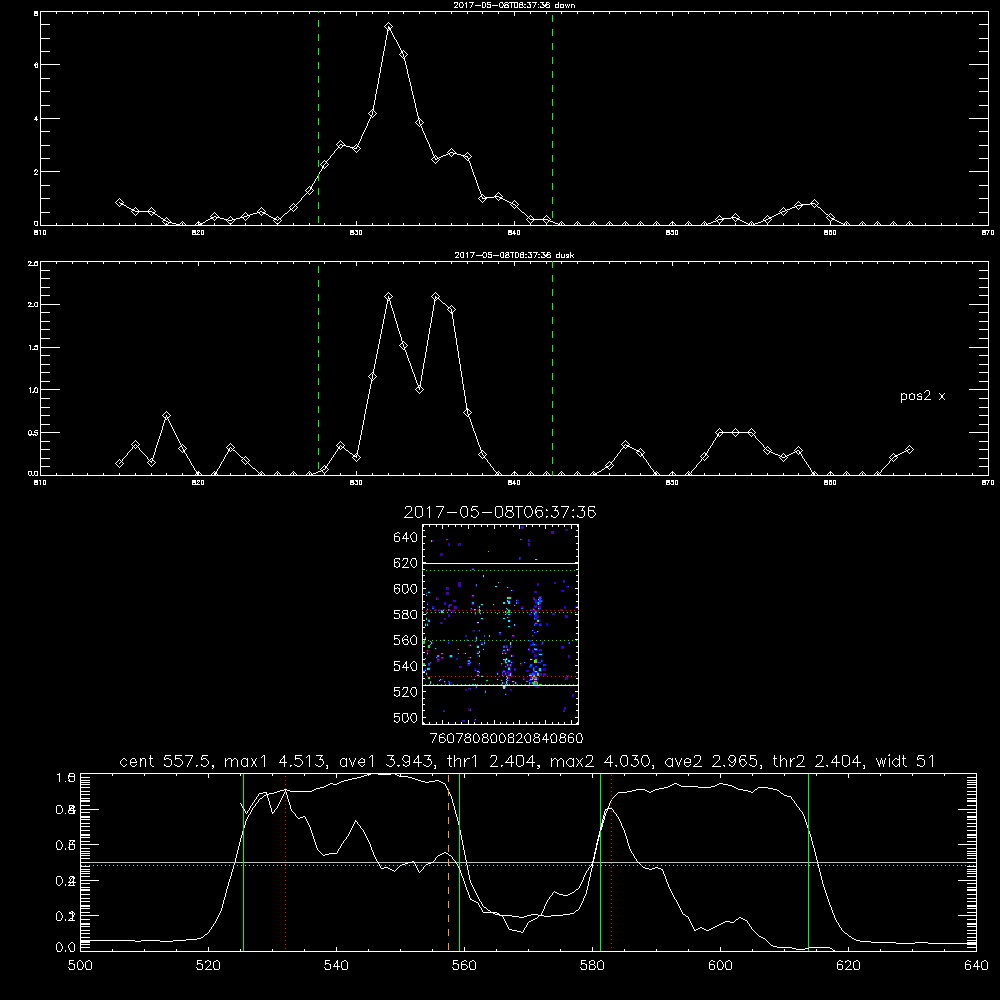Click x-axis label 870 under dusk plot
Image resolution: width=1000 pixels, height=1000 pixels.
988,483
